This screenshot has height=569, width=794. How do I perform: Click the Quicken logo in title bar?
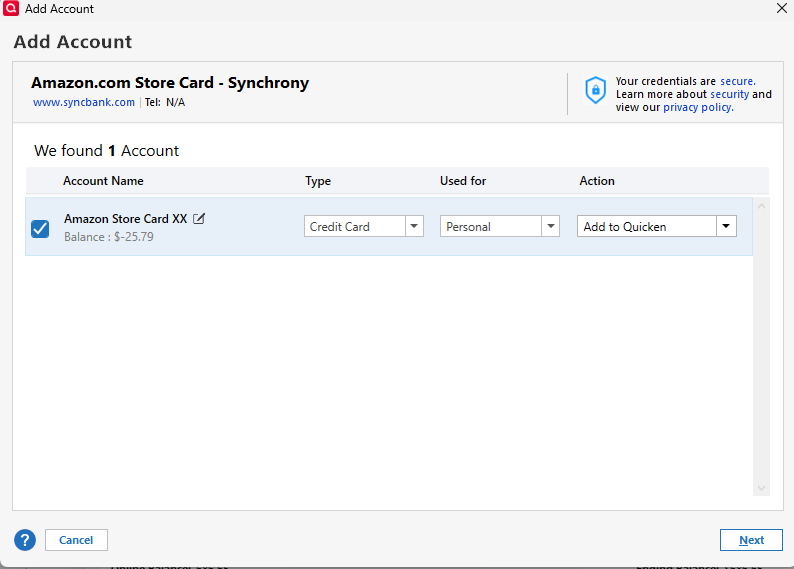[x=11, y=8]
